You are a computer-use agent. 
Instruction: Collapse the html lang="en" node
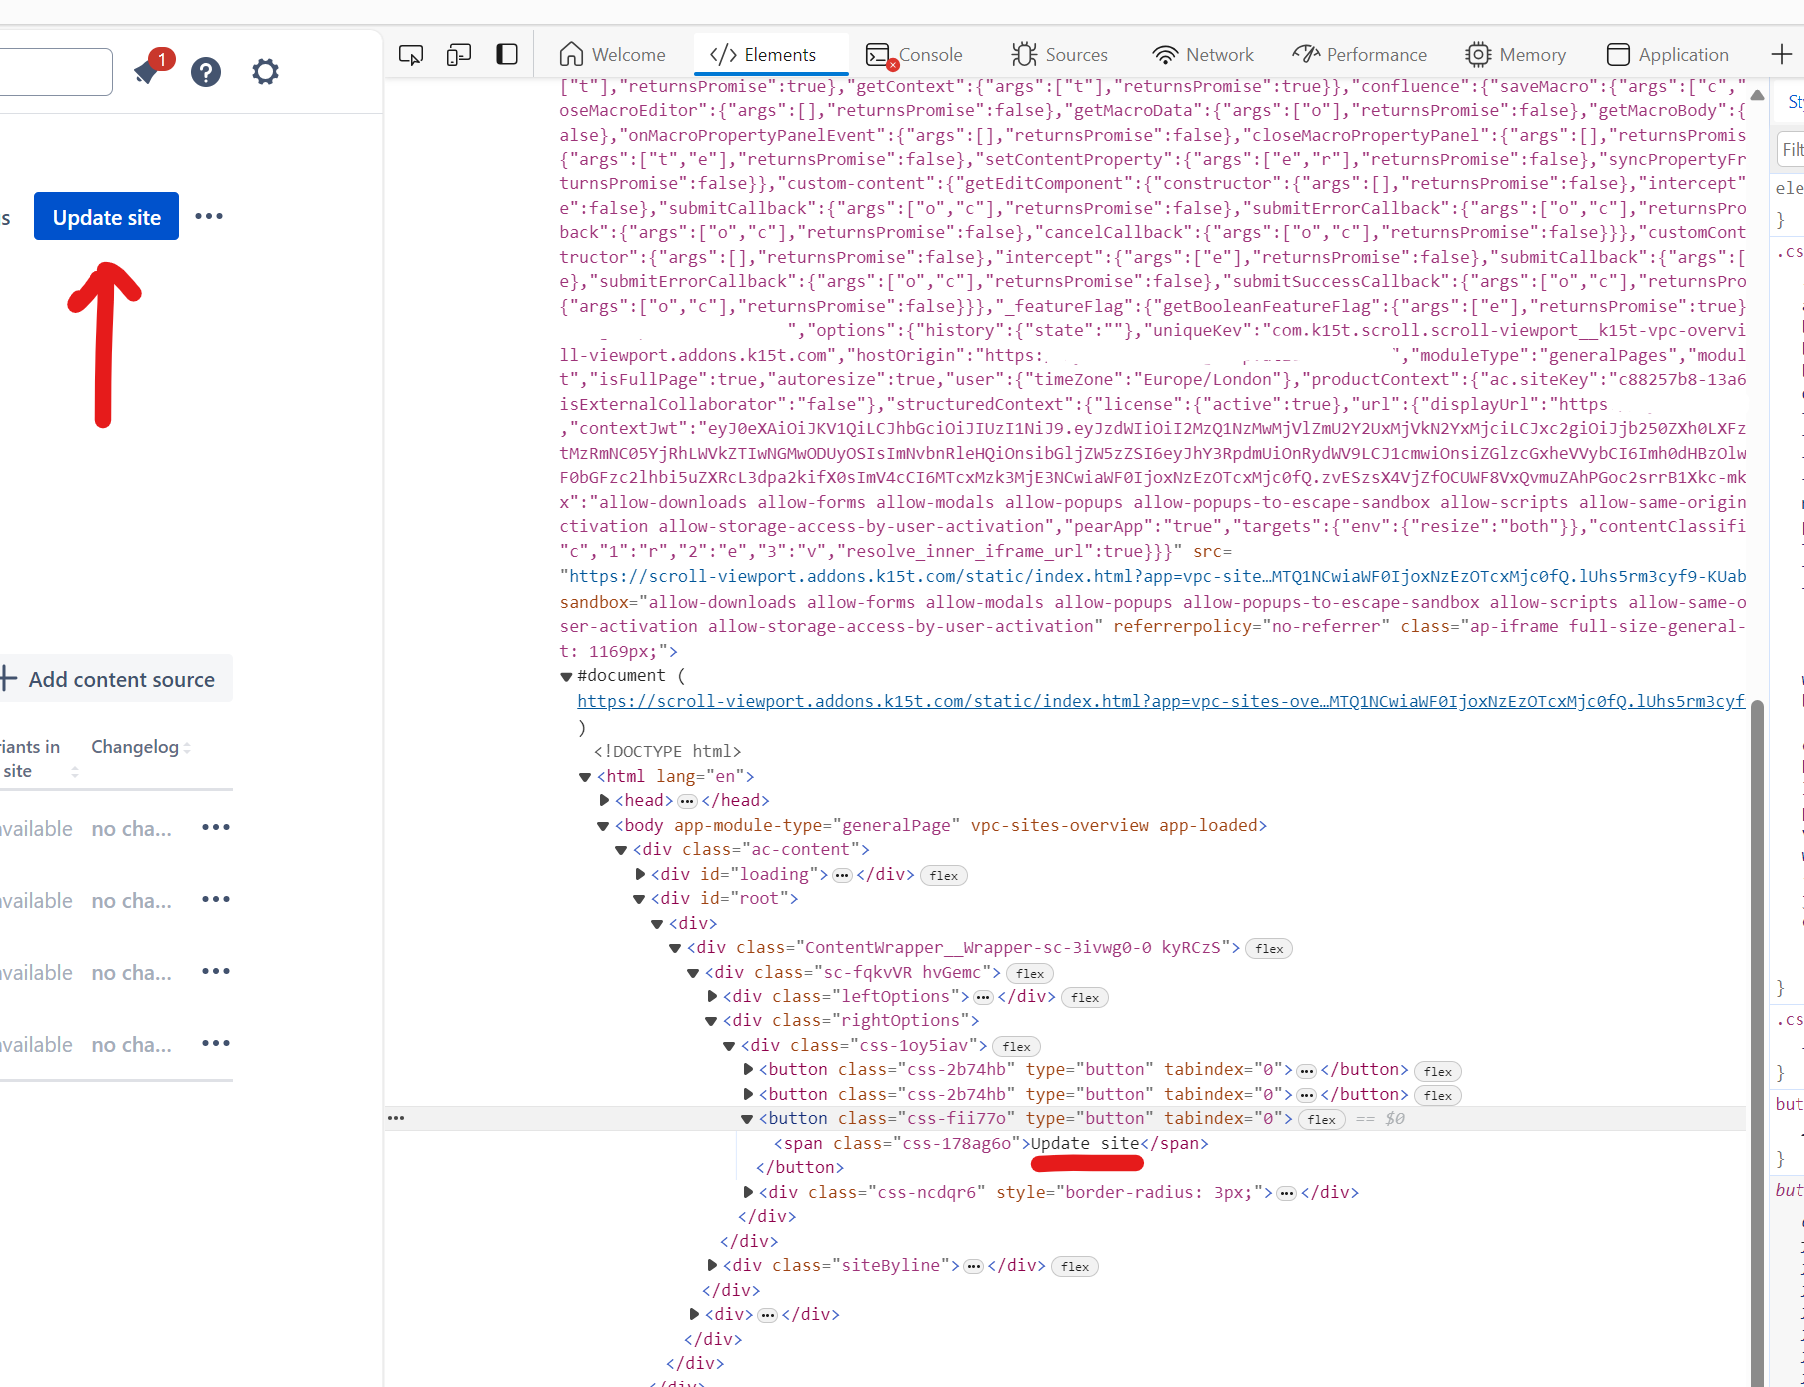[585, 777]
